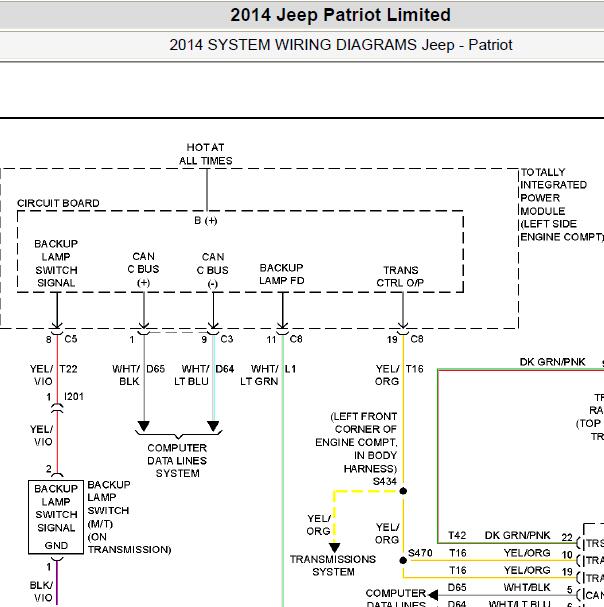Click "WHT/BLK" beside pin 5
Screen dimensions: 604x607
[527, 588]
